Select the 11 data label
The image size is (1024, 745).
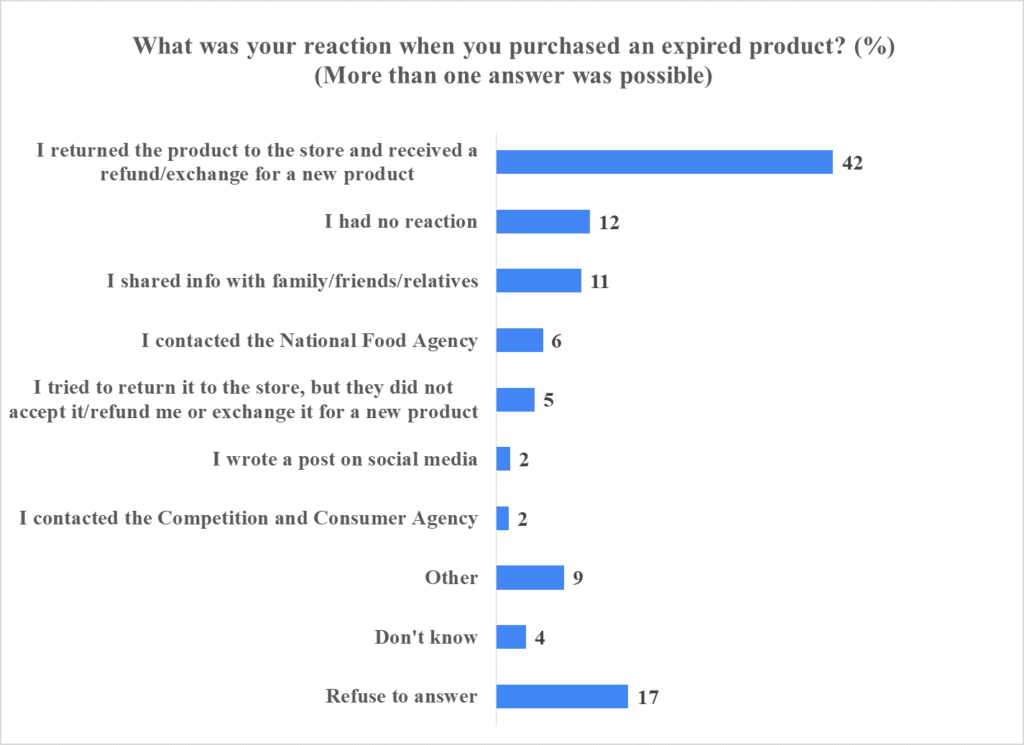tap(599, 282)
